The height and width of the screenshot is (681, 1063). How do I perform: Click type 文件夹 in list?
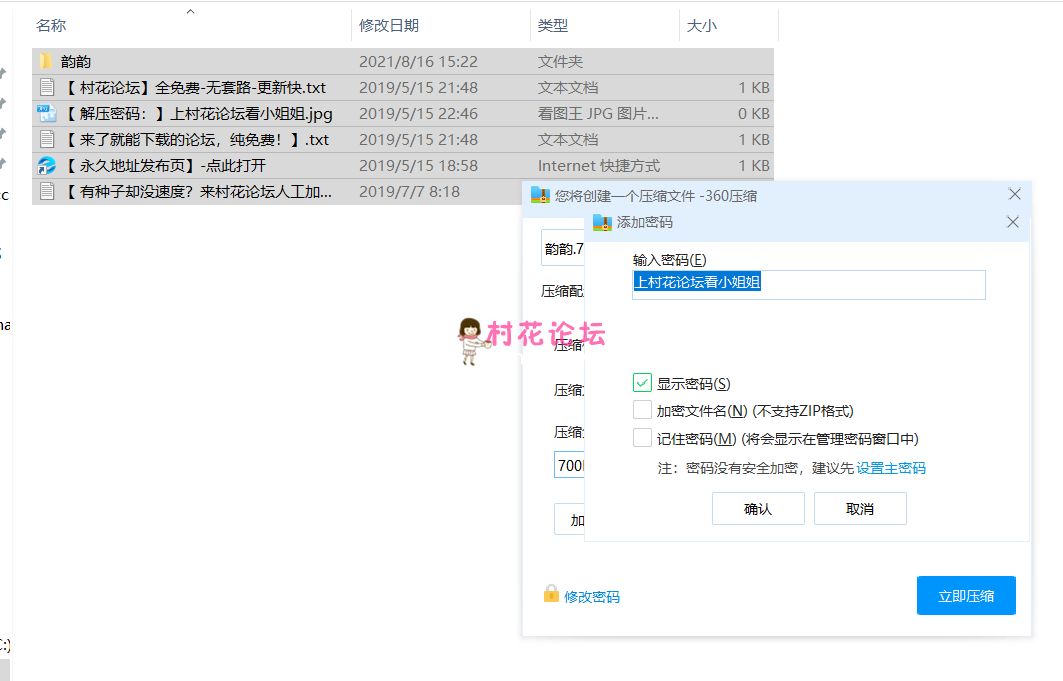pyautogui.click(x=560, y=62)
